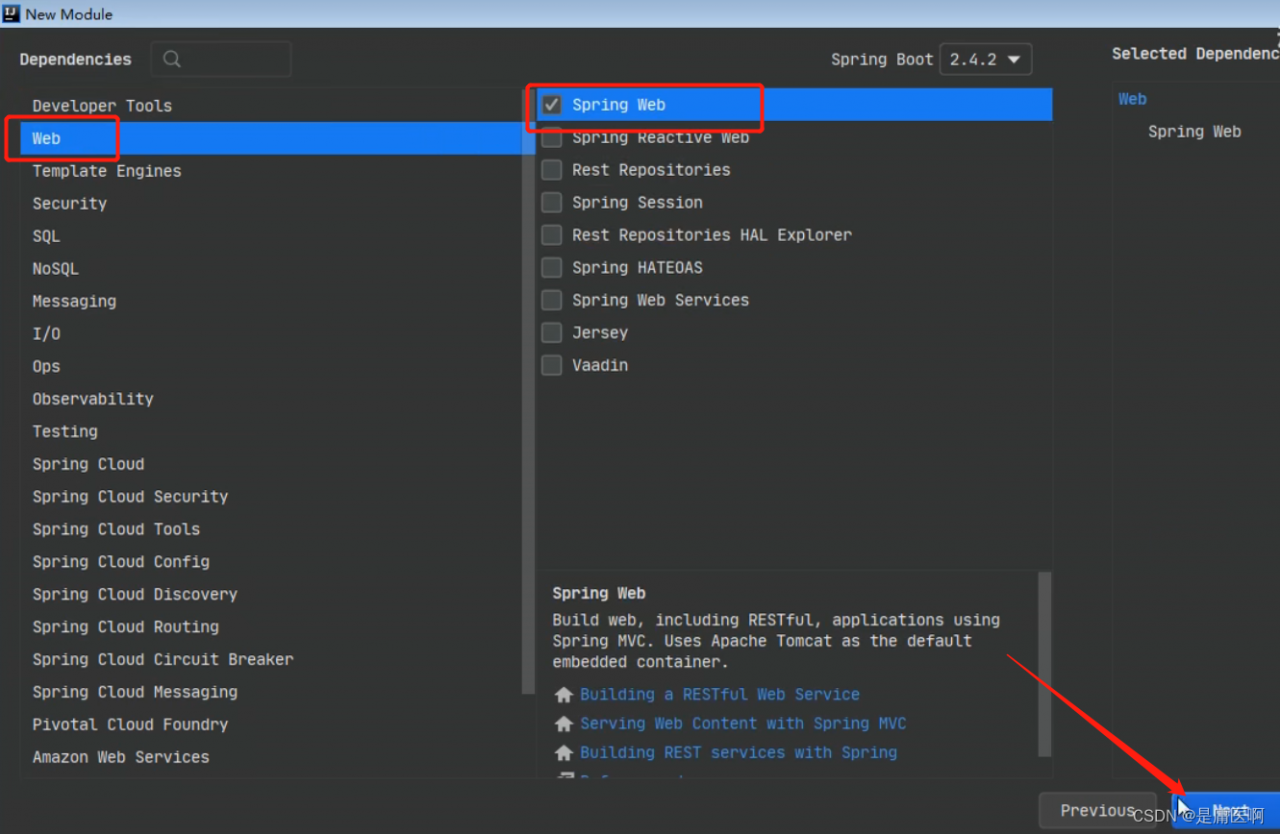Select Spring Web under Selected Dependencies
The image size is (1280, 834).
click(x=1194, y=131)
